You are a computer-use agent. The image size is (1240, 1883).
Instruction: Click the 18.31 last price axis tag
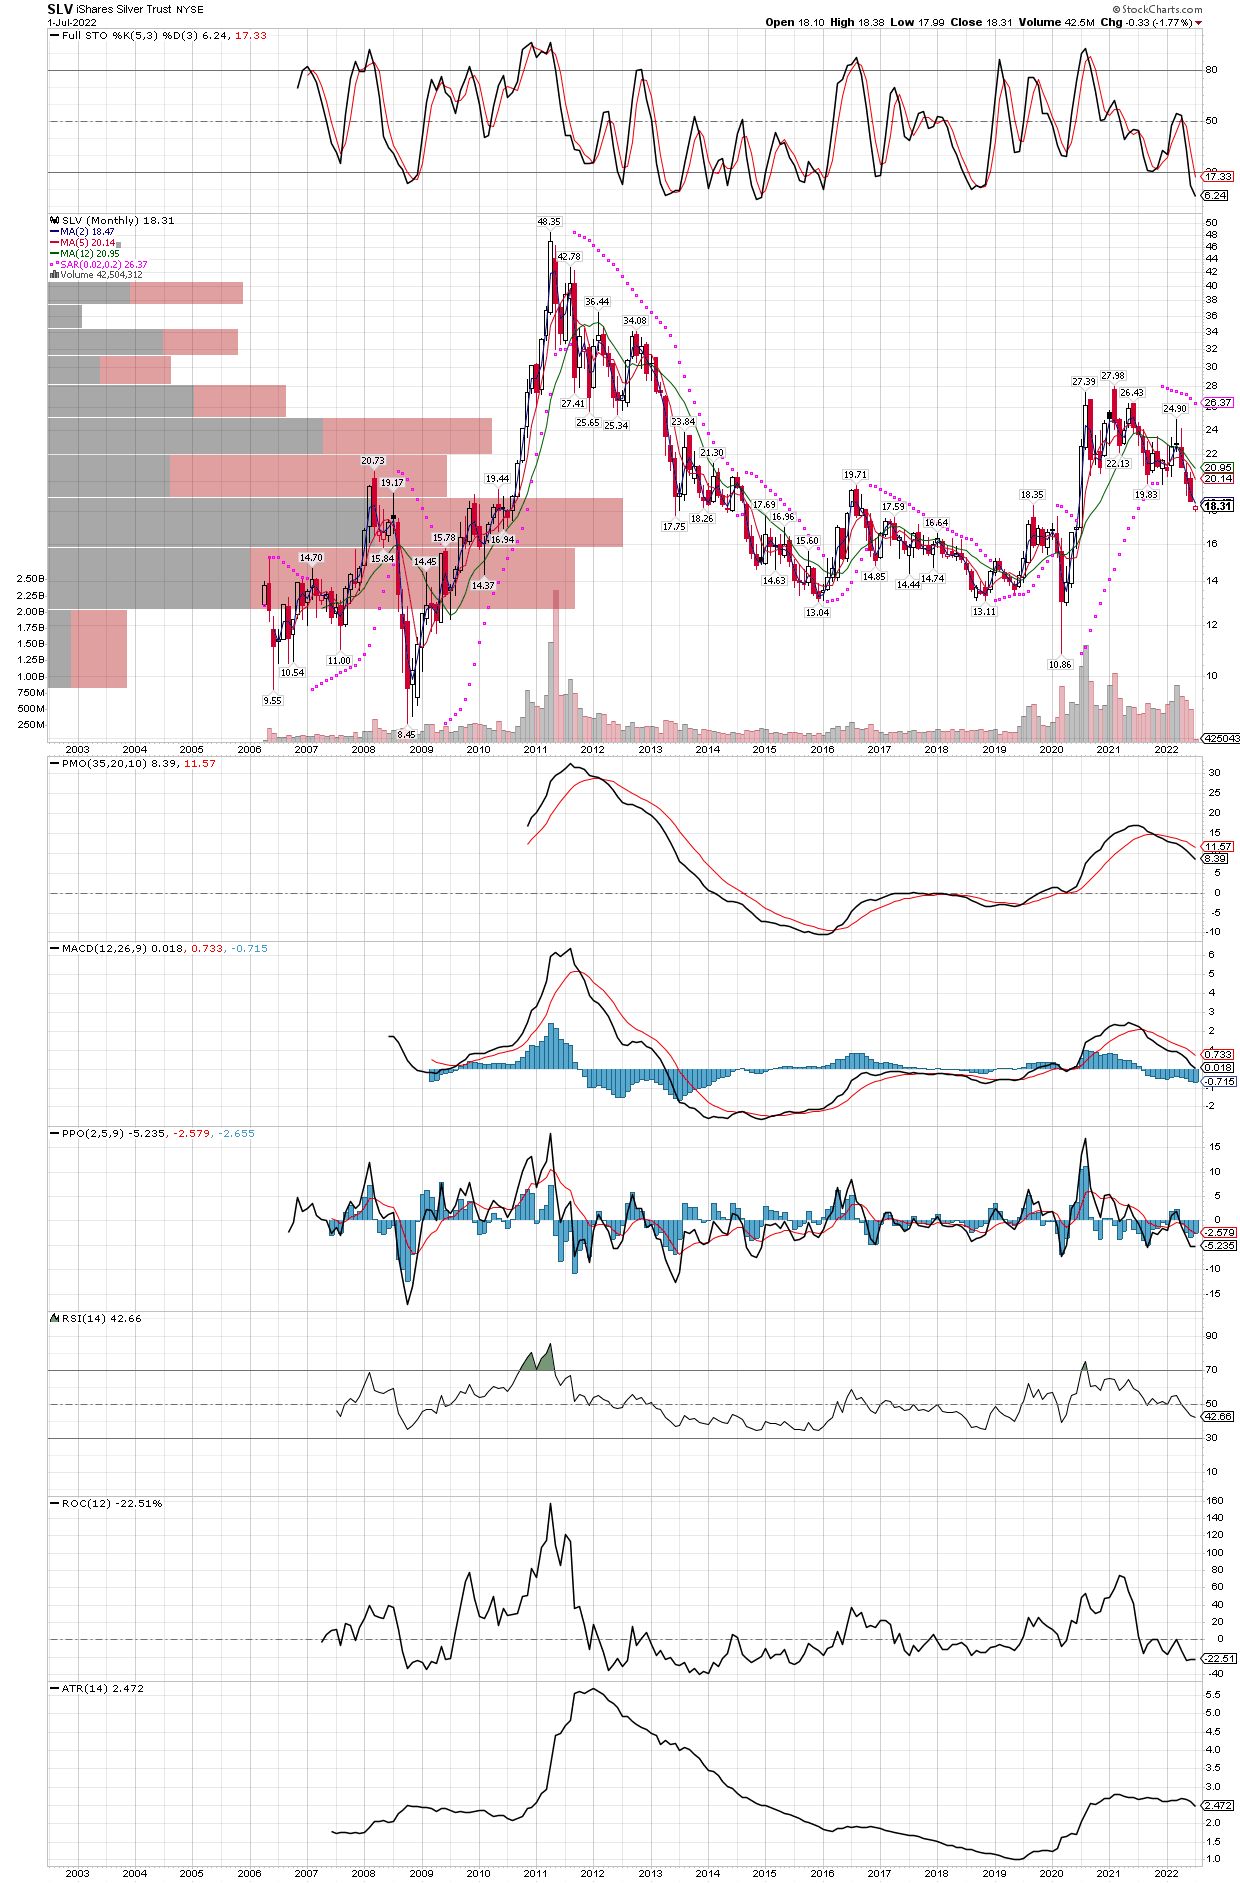click(x=1218, y=506)
